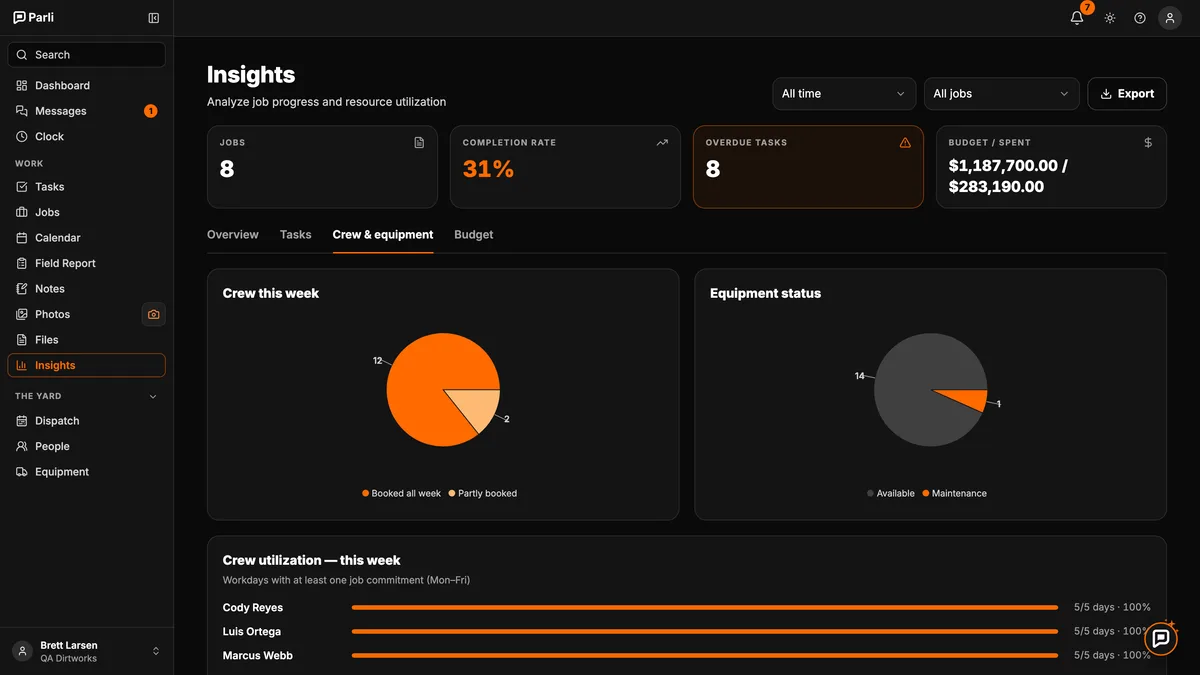The width and height of the screenshot is (1200, 675).
Task: Toggle Booked all week legend item
Action: (401, 494)
